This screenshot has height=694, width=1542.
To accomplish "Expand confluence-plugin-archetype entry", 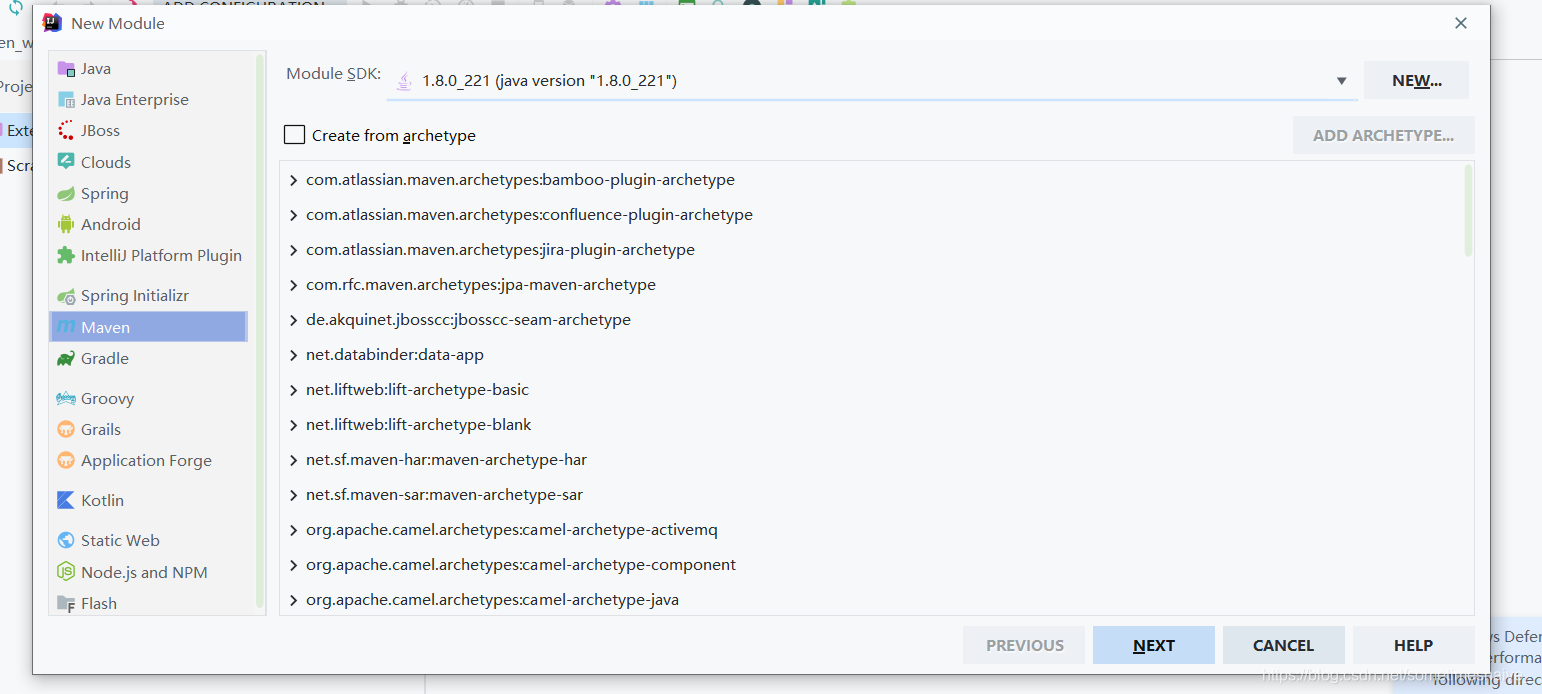I will point(293,216).
